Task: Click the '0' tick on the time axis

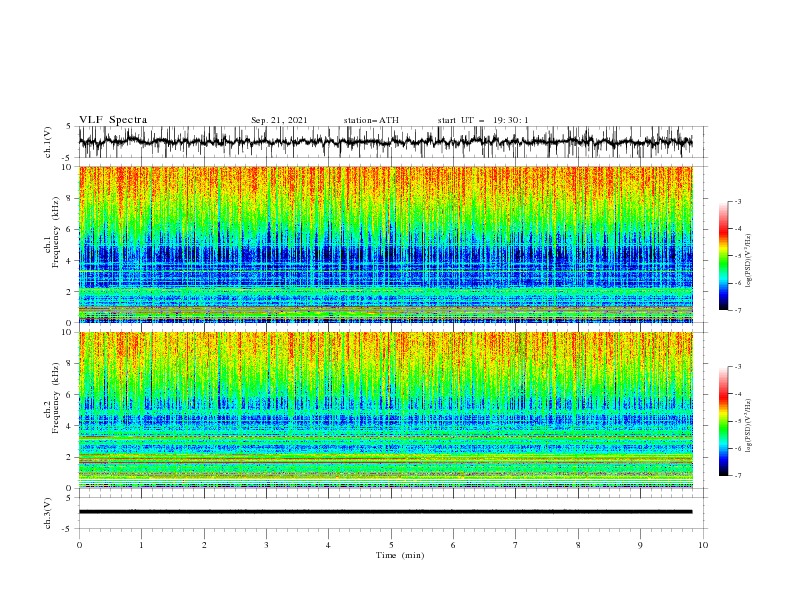Action: click(79, 545)
